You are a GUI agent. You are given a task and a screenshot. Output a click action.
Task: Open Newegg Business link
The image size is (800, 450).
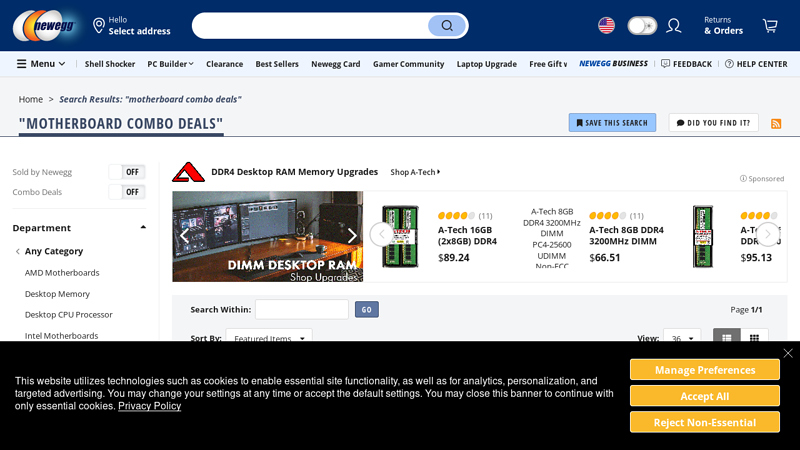[613, 64]
